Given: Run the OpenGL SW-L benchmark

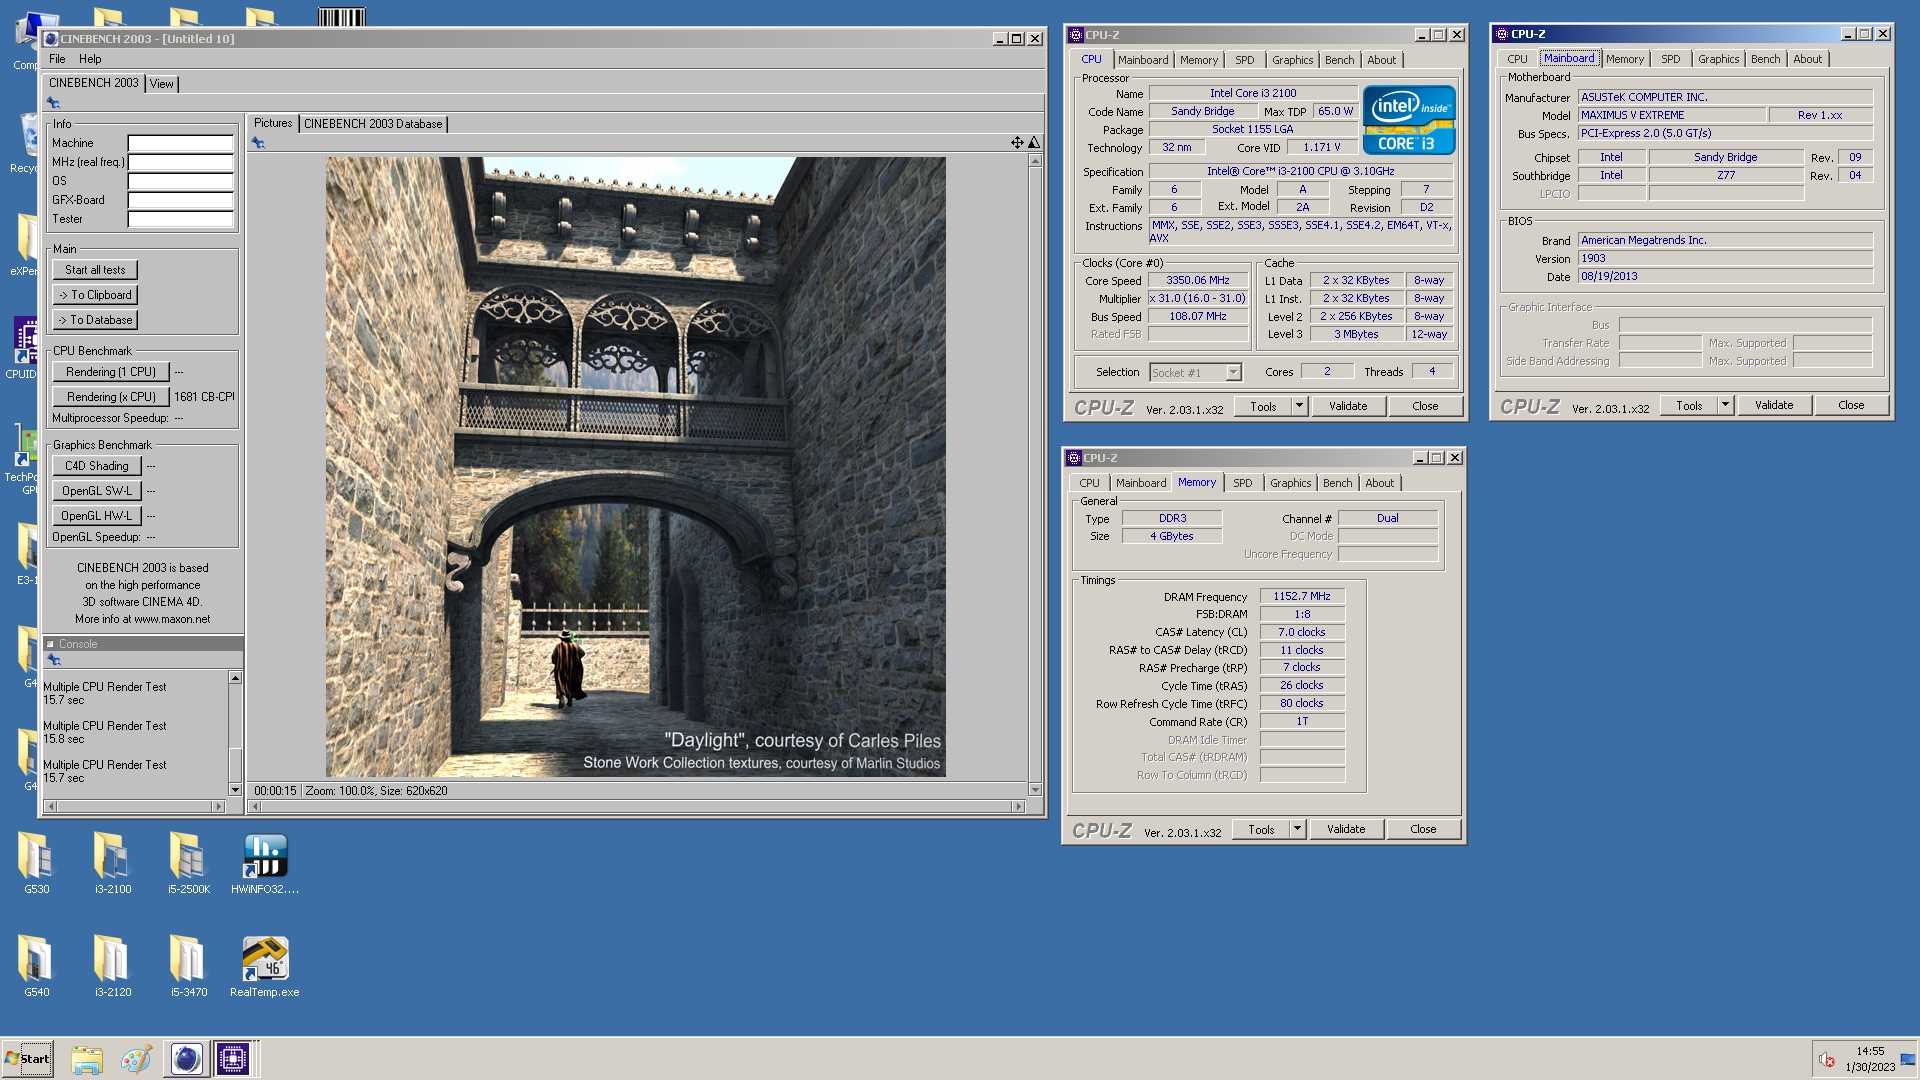Looking at the screenshot, I should point(97,491).
